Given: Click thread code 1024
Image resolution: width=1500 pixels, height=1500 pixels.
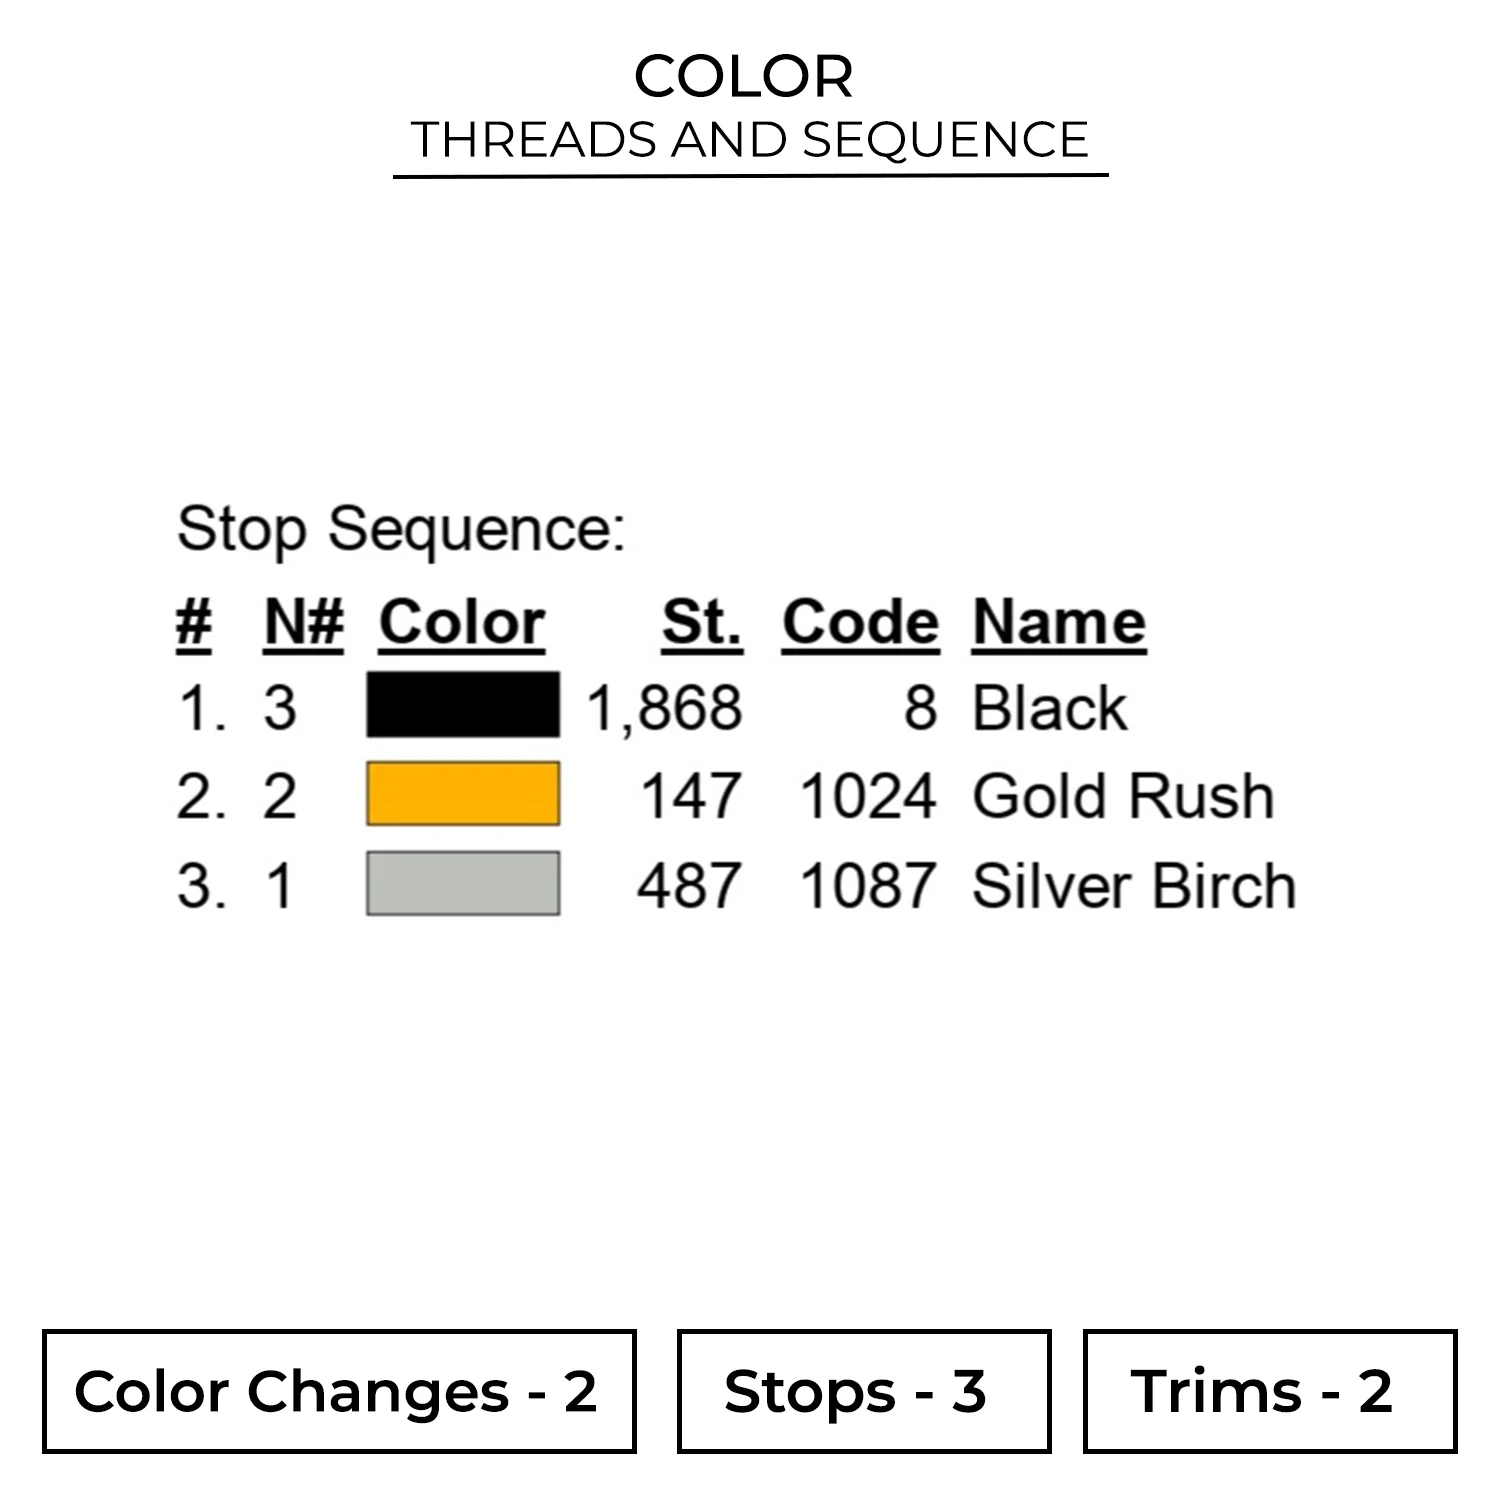Looking at the screenshot, I should pos(868,797).
